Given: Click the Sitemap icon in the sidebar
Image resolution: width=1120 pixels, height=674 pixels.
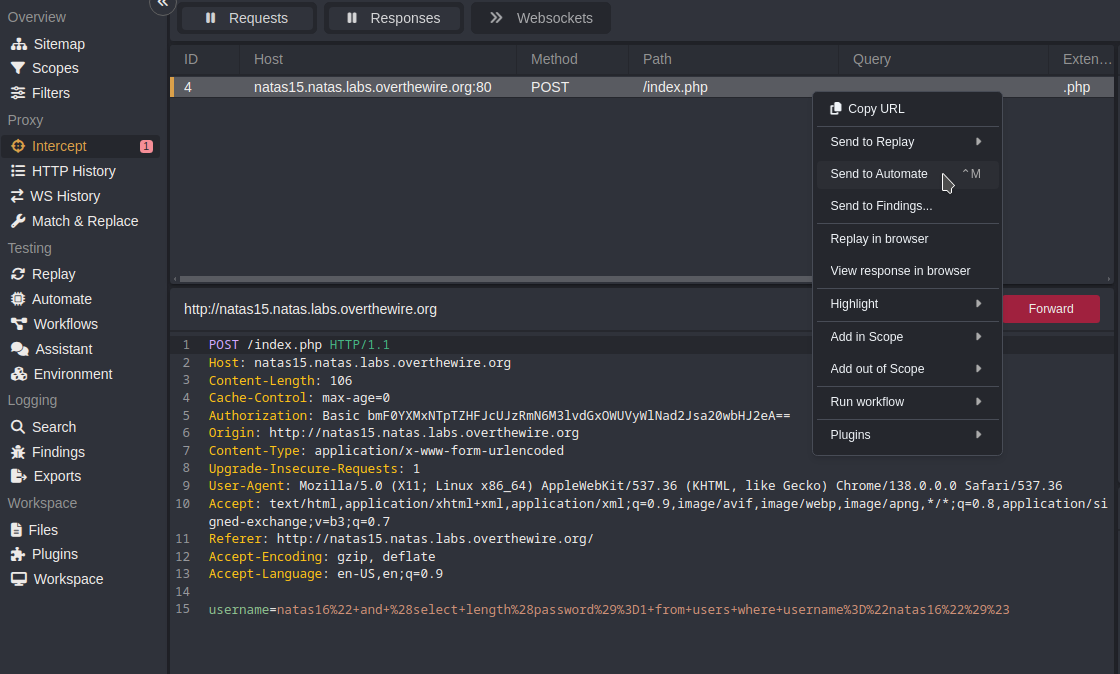Looking at the screenshot, I should (x=18, y=44).
